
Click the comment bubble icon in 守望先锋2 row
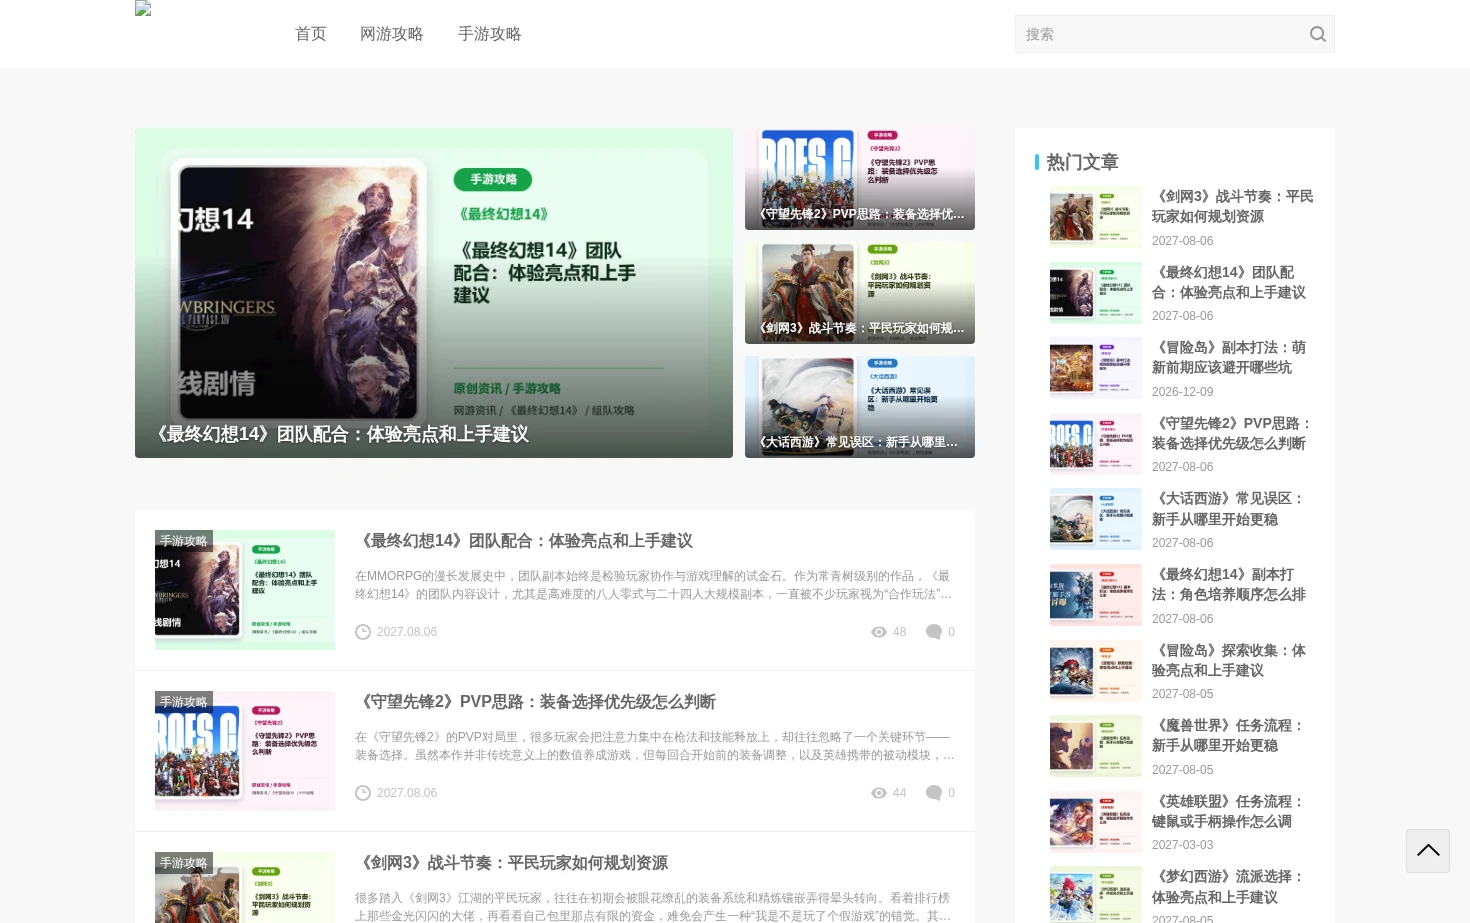(934, 793)
